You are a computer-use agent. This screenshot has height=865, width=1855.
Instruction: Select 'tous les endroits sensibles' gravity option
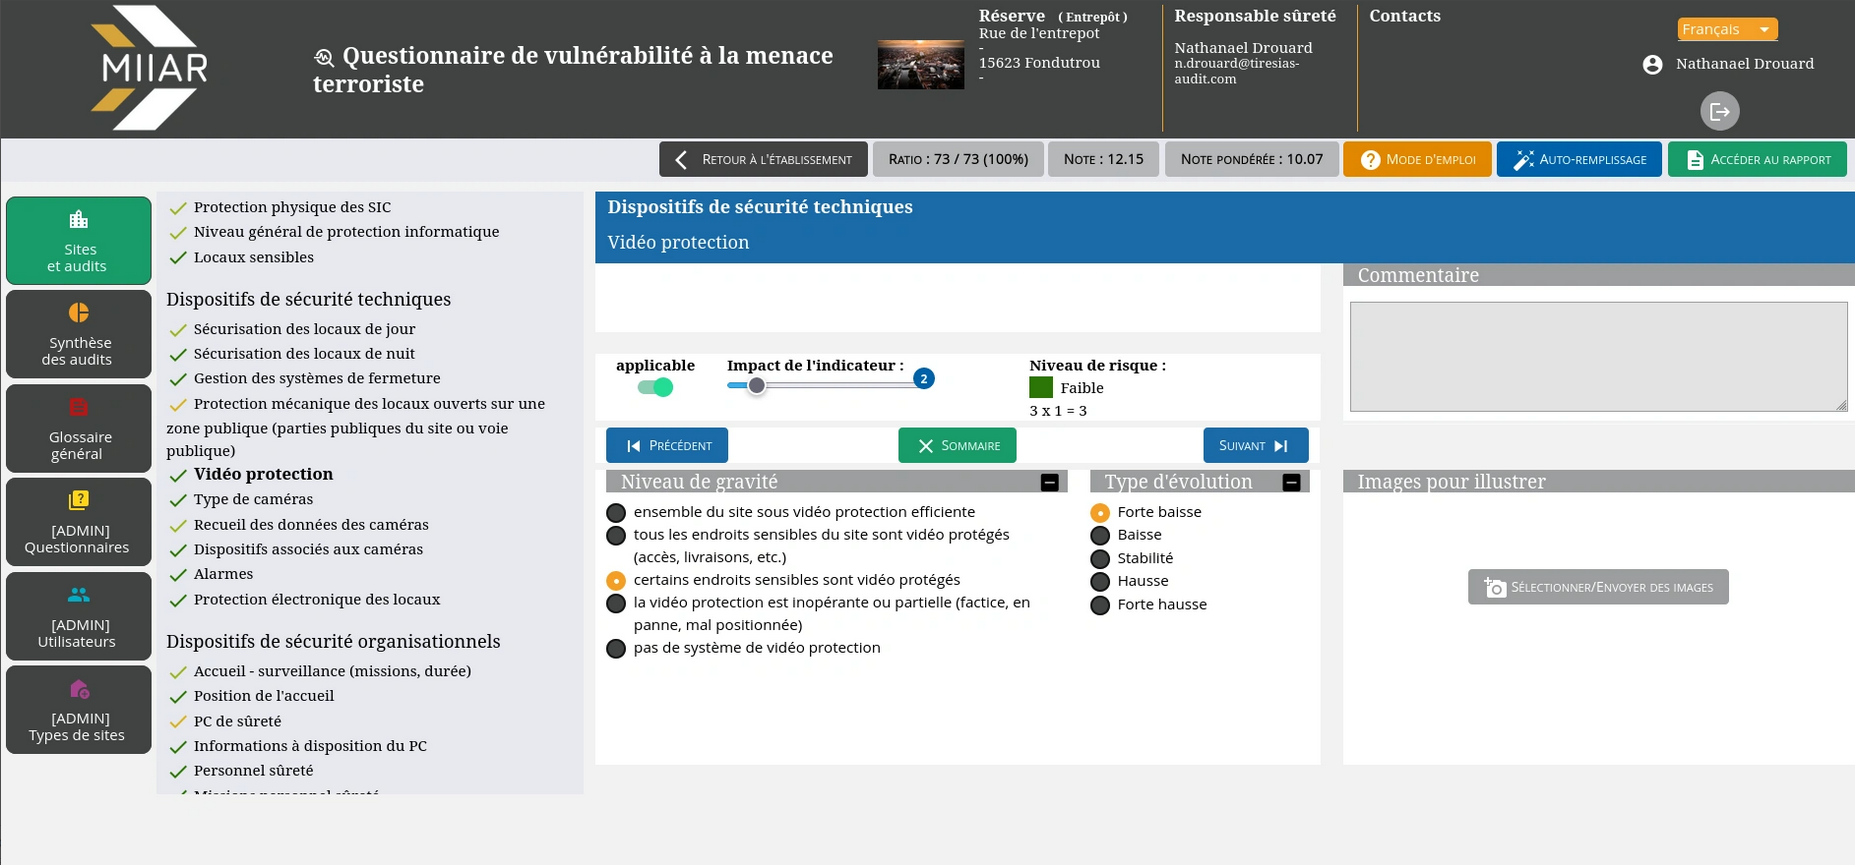tap(616, 536)
